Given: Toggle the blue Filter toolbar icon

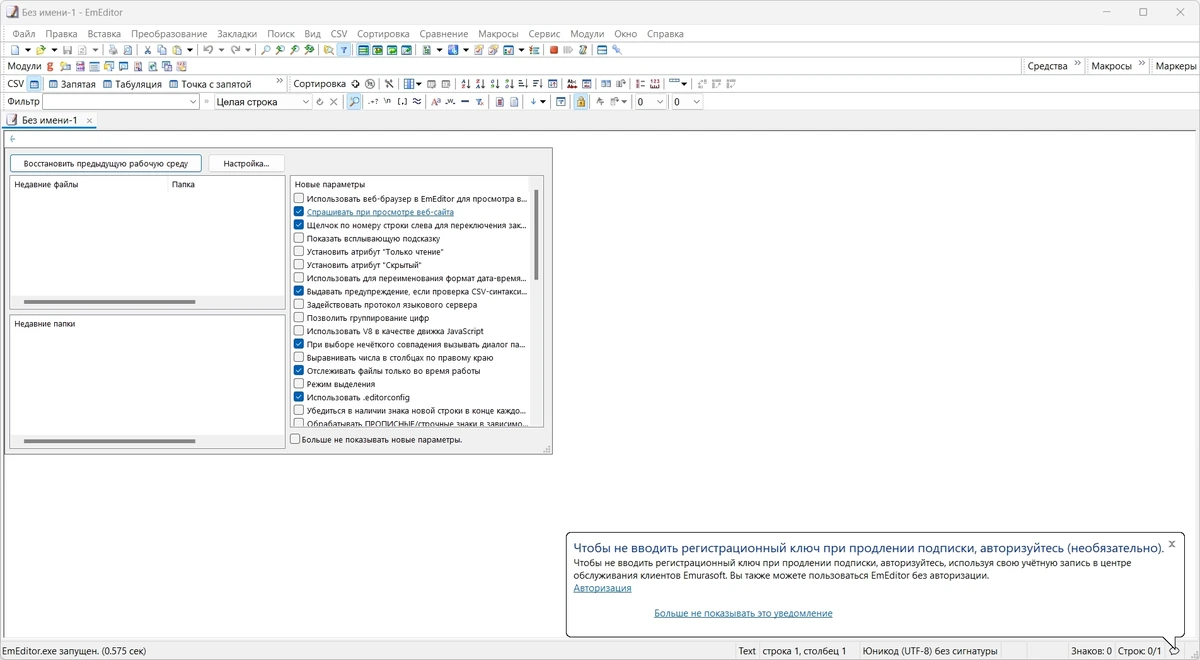Looking at the screenshot, I should [344, 49].
